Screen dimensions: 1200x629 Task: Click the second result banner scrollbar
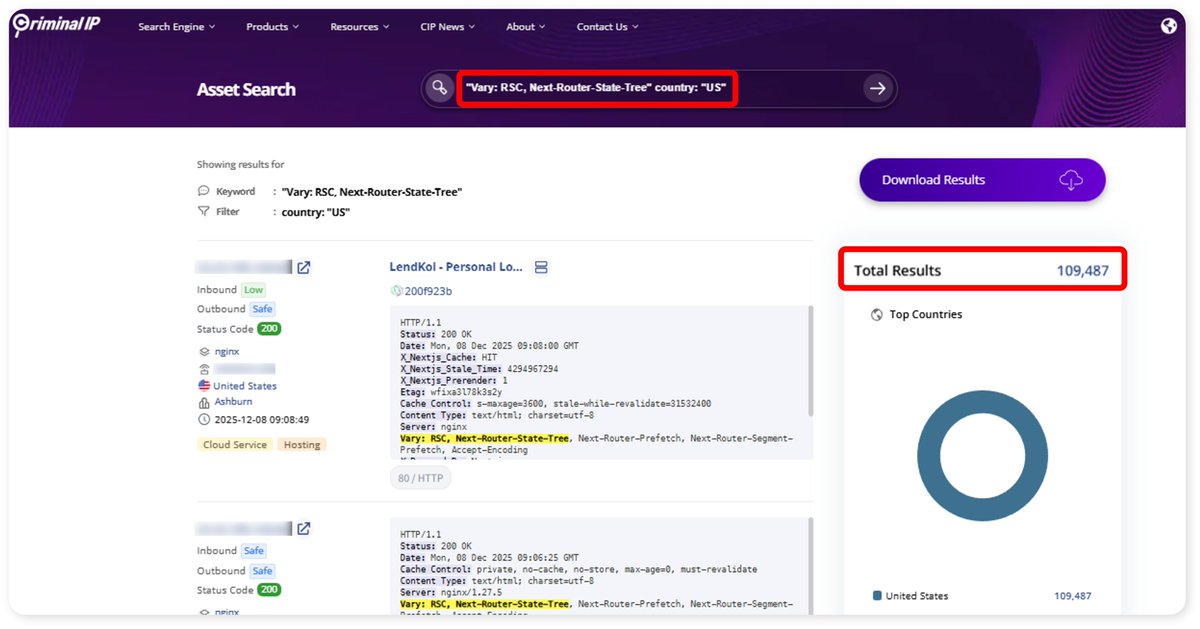810,568
